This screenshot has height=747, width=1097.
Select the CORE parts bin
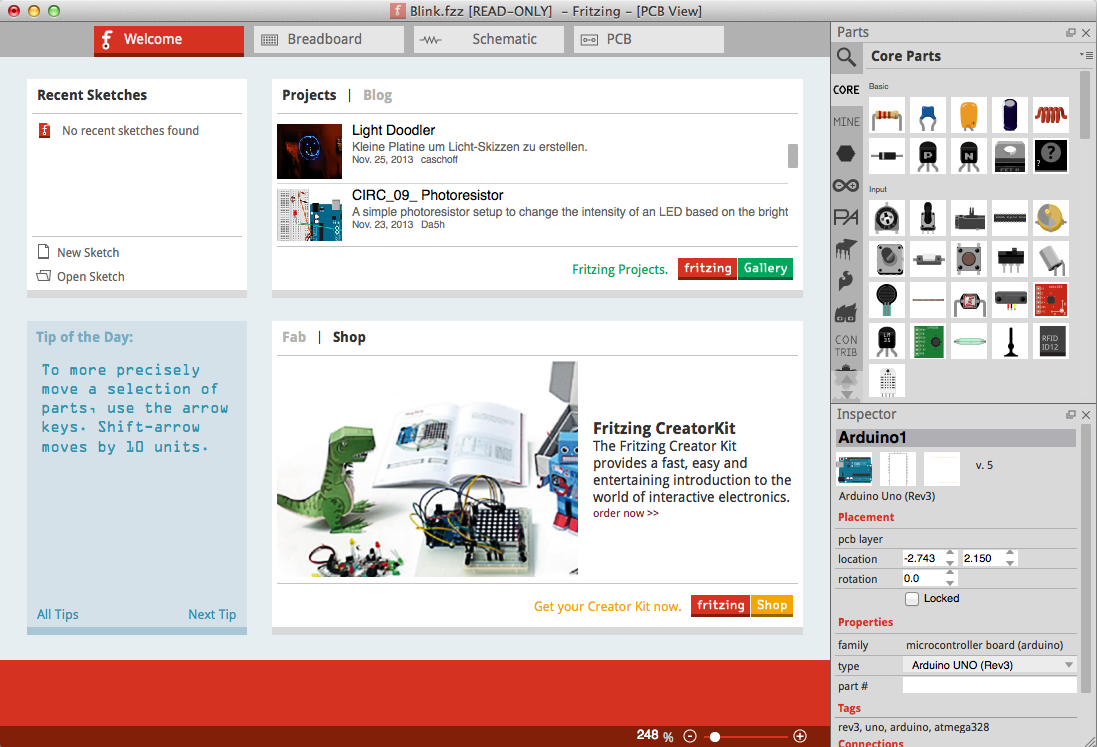pyautogui.click(x=846, y=90)
